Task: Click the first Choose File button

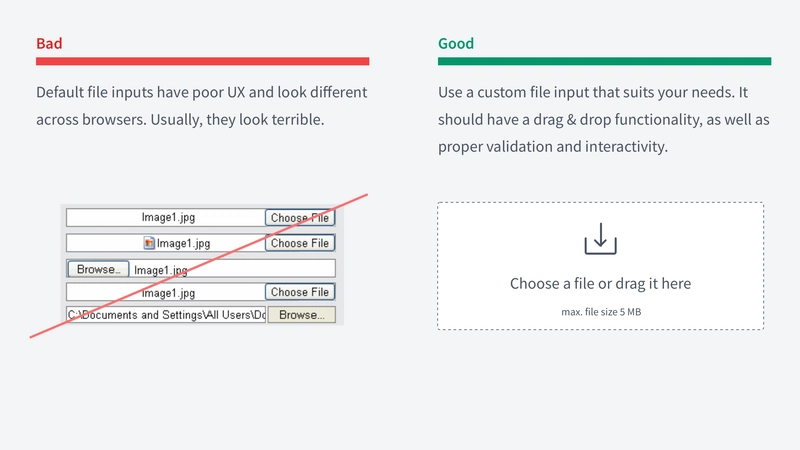Action: pos(299,218)
